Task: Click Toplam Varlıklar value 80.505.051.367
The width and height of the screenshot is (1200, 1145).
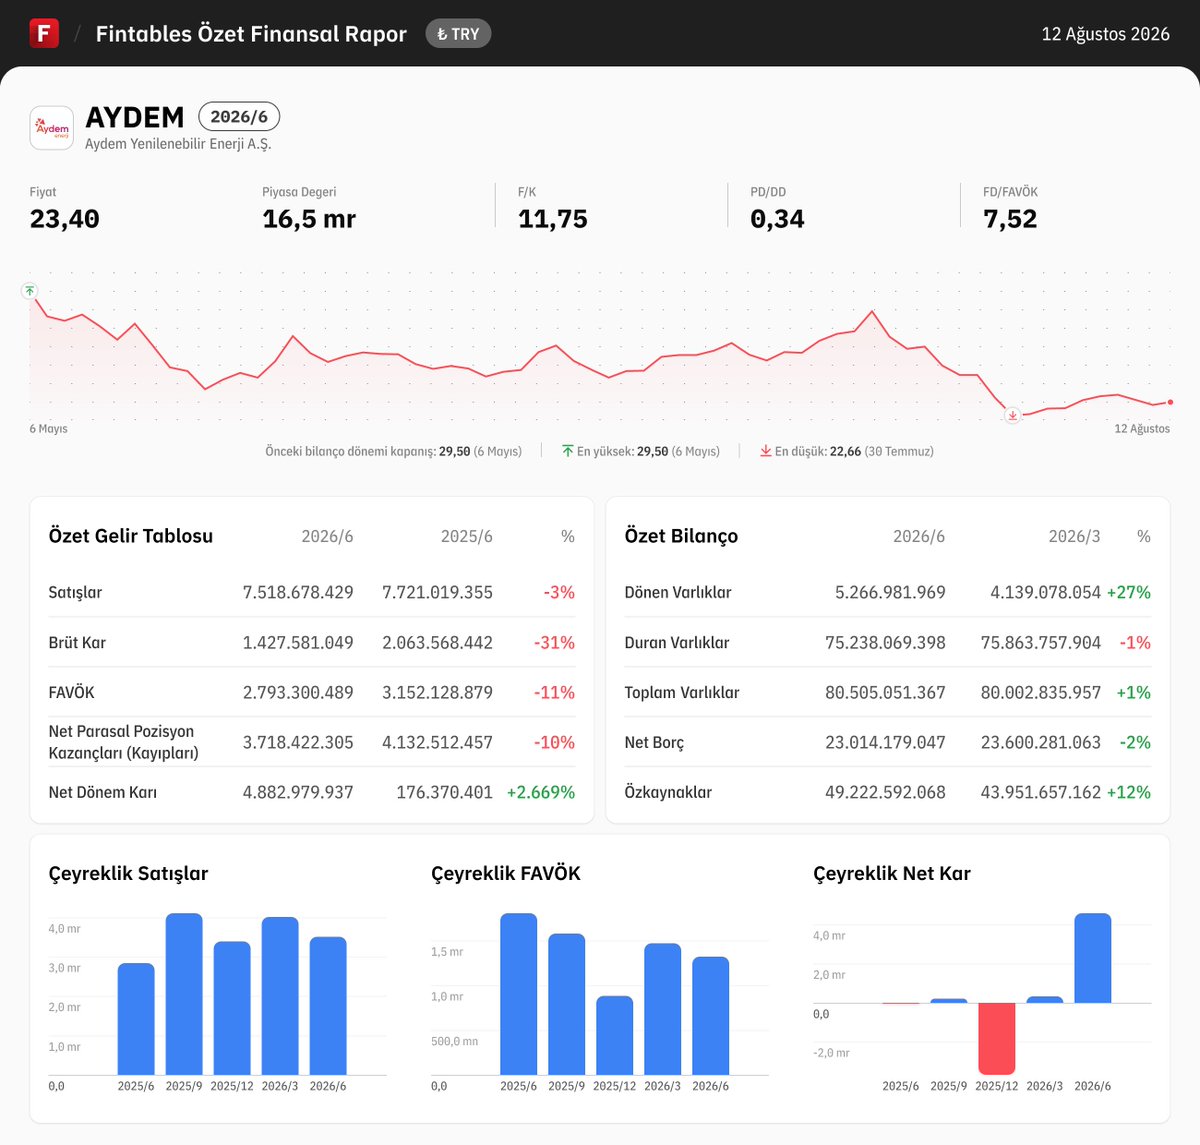Action: click(885, 692)
